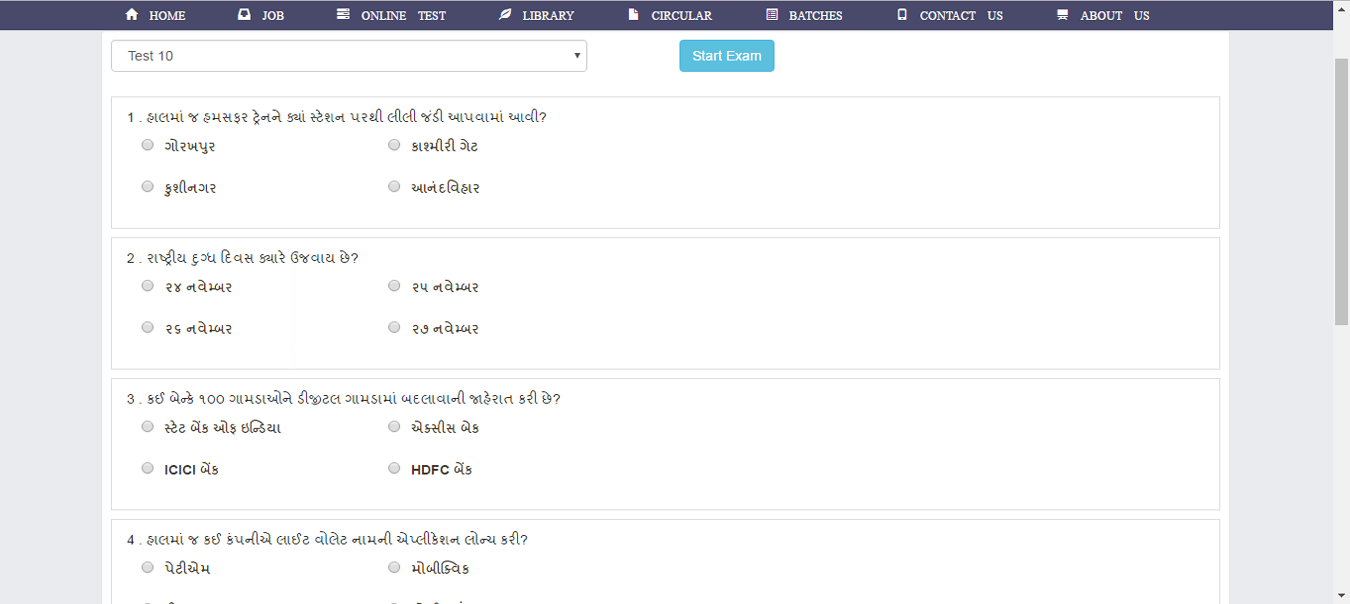The image size is (1350, 604).
Task: Select the પેટીએમ option
Action: pos(148,568)
